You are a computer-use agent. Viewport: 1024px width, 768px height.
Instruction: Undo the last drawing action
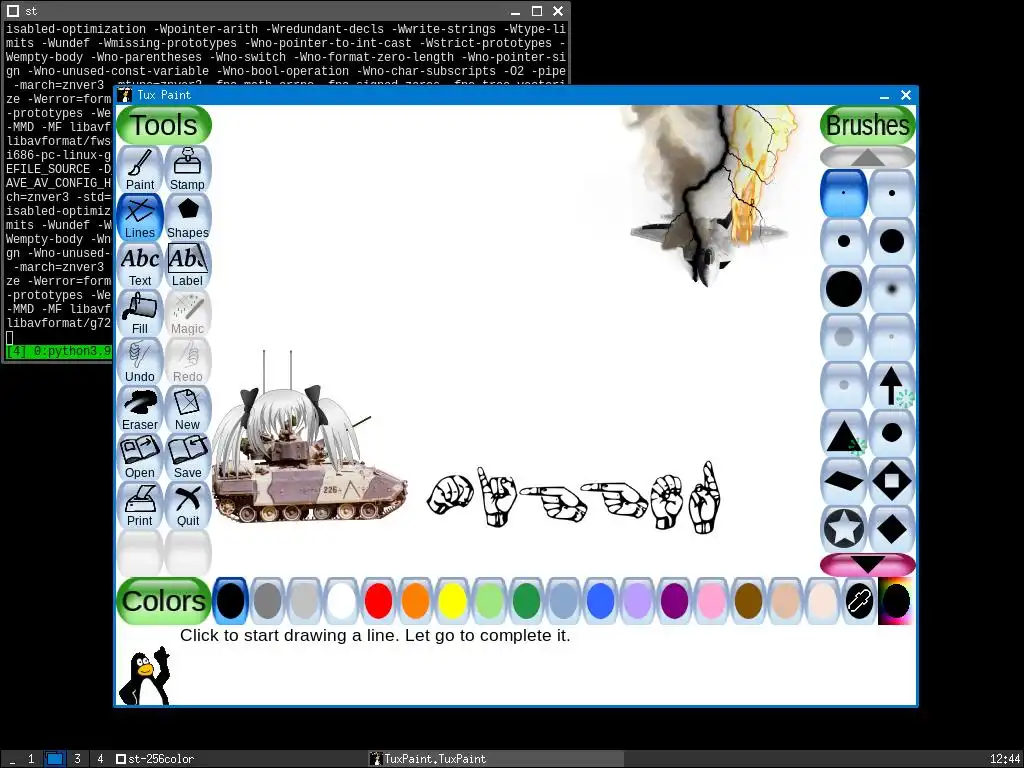coord(140,362)
